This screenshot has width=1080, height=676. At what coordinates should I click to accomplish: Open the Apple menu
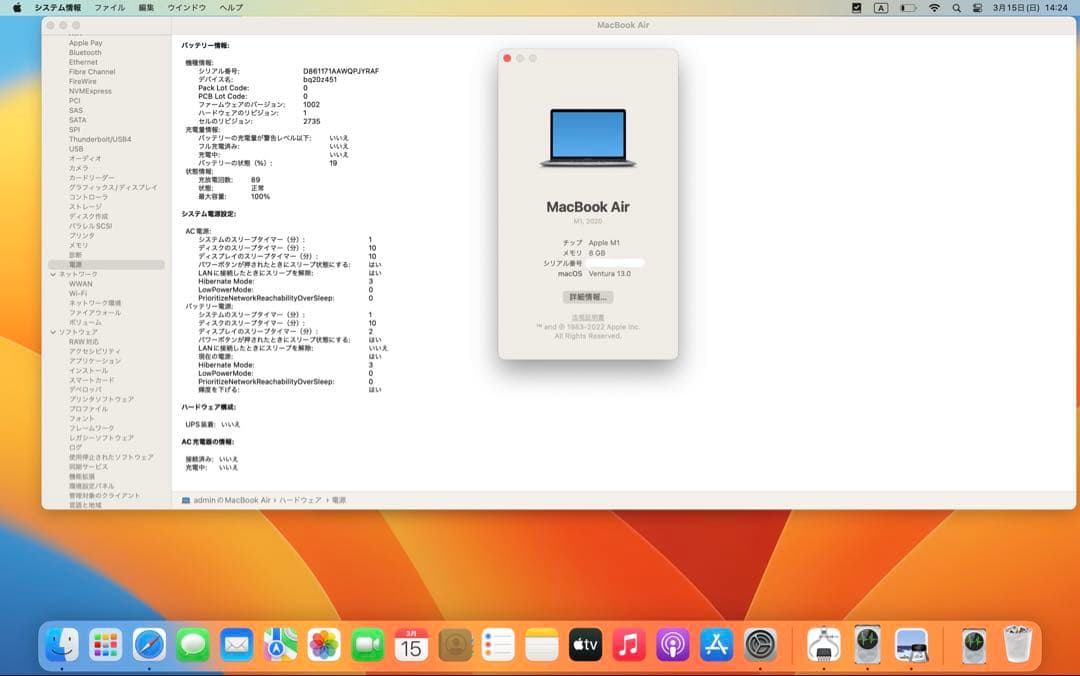17,8
